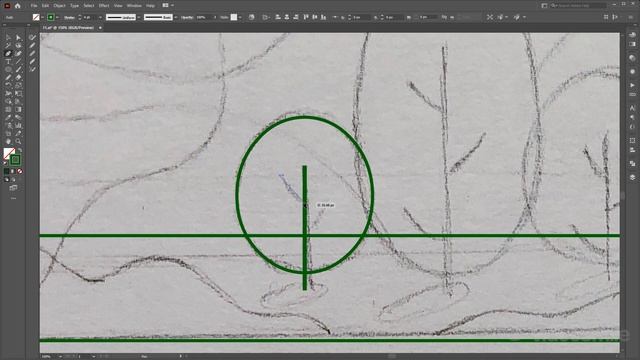Select the Lasso tool

click(18, 45)
